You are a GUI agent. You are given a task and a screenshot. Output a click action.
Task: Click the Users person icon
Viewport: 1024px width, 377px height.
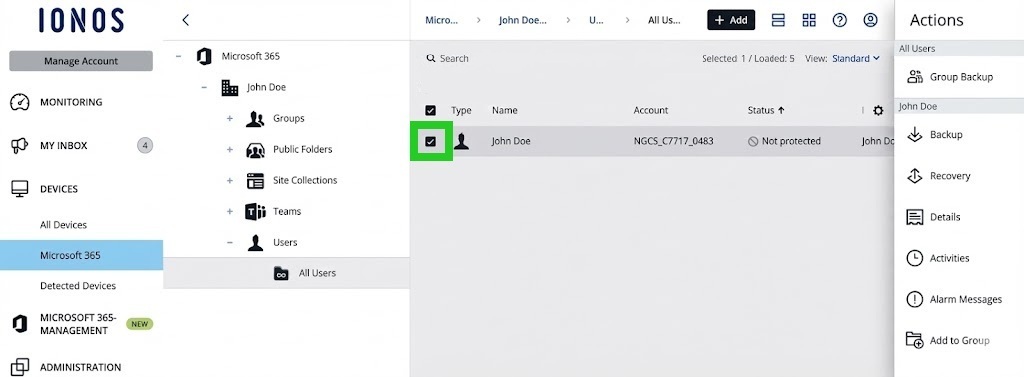(255, 243)
